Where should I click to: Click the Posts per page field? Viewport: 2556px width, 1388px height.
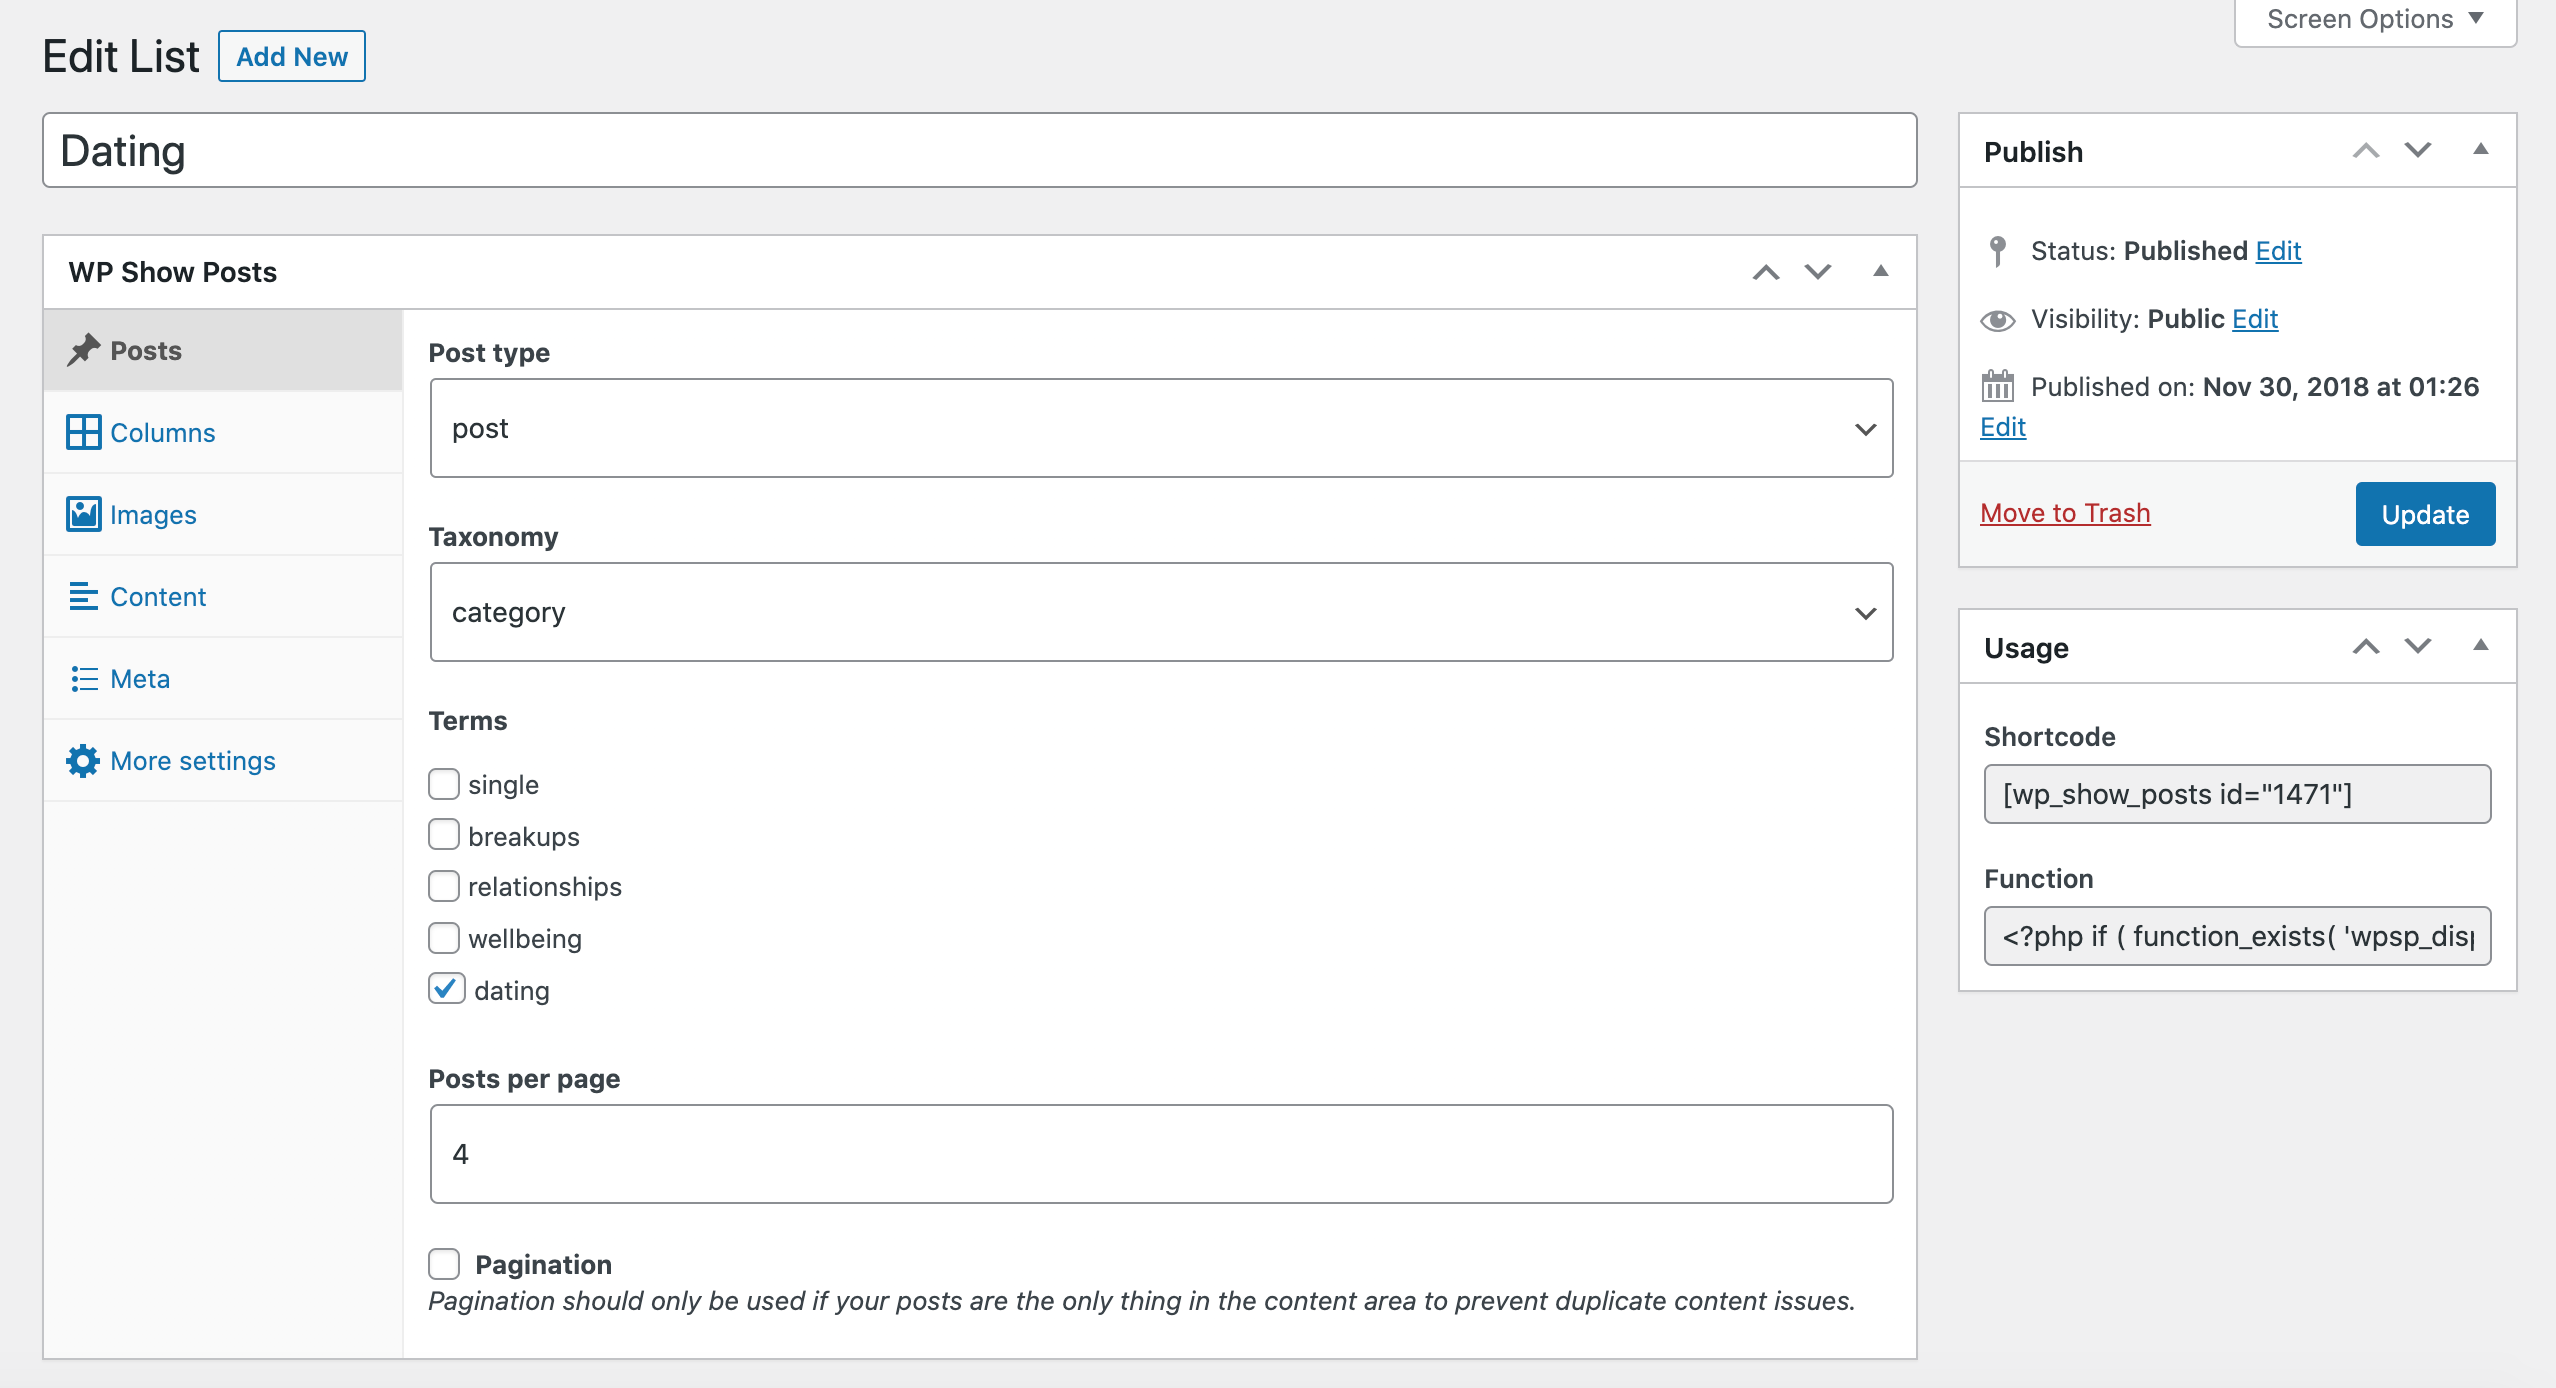tap(1161, 1154)
